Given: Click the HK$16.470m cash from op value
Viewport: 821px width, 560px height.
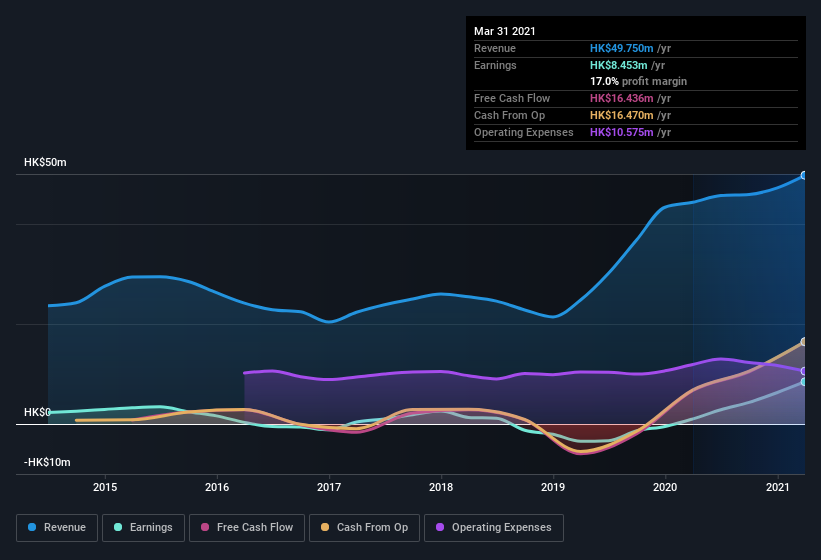Looking at the screenshot, I should 622,115.
